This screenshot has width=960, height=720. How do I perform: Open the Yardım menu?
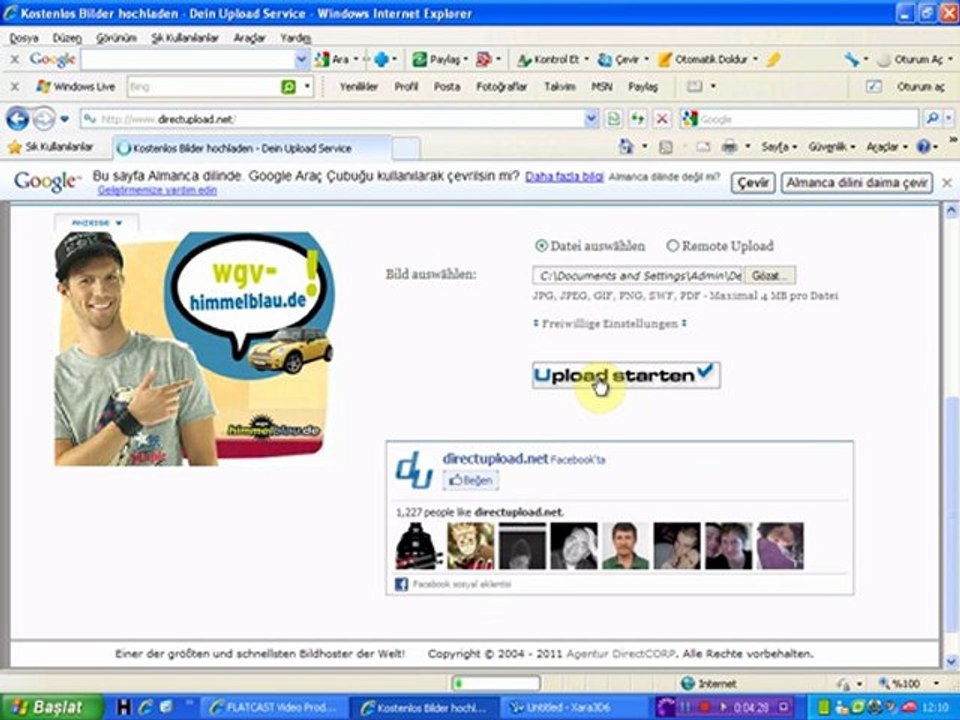pos(296,38)
